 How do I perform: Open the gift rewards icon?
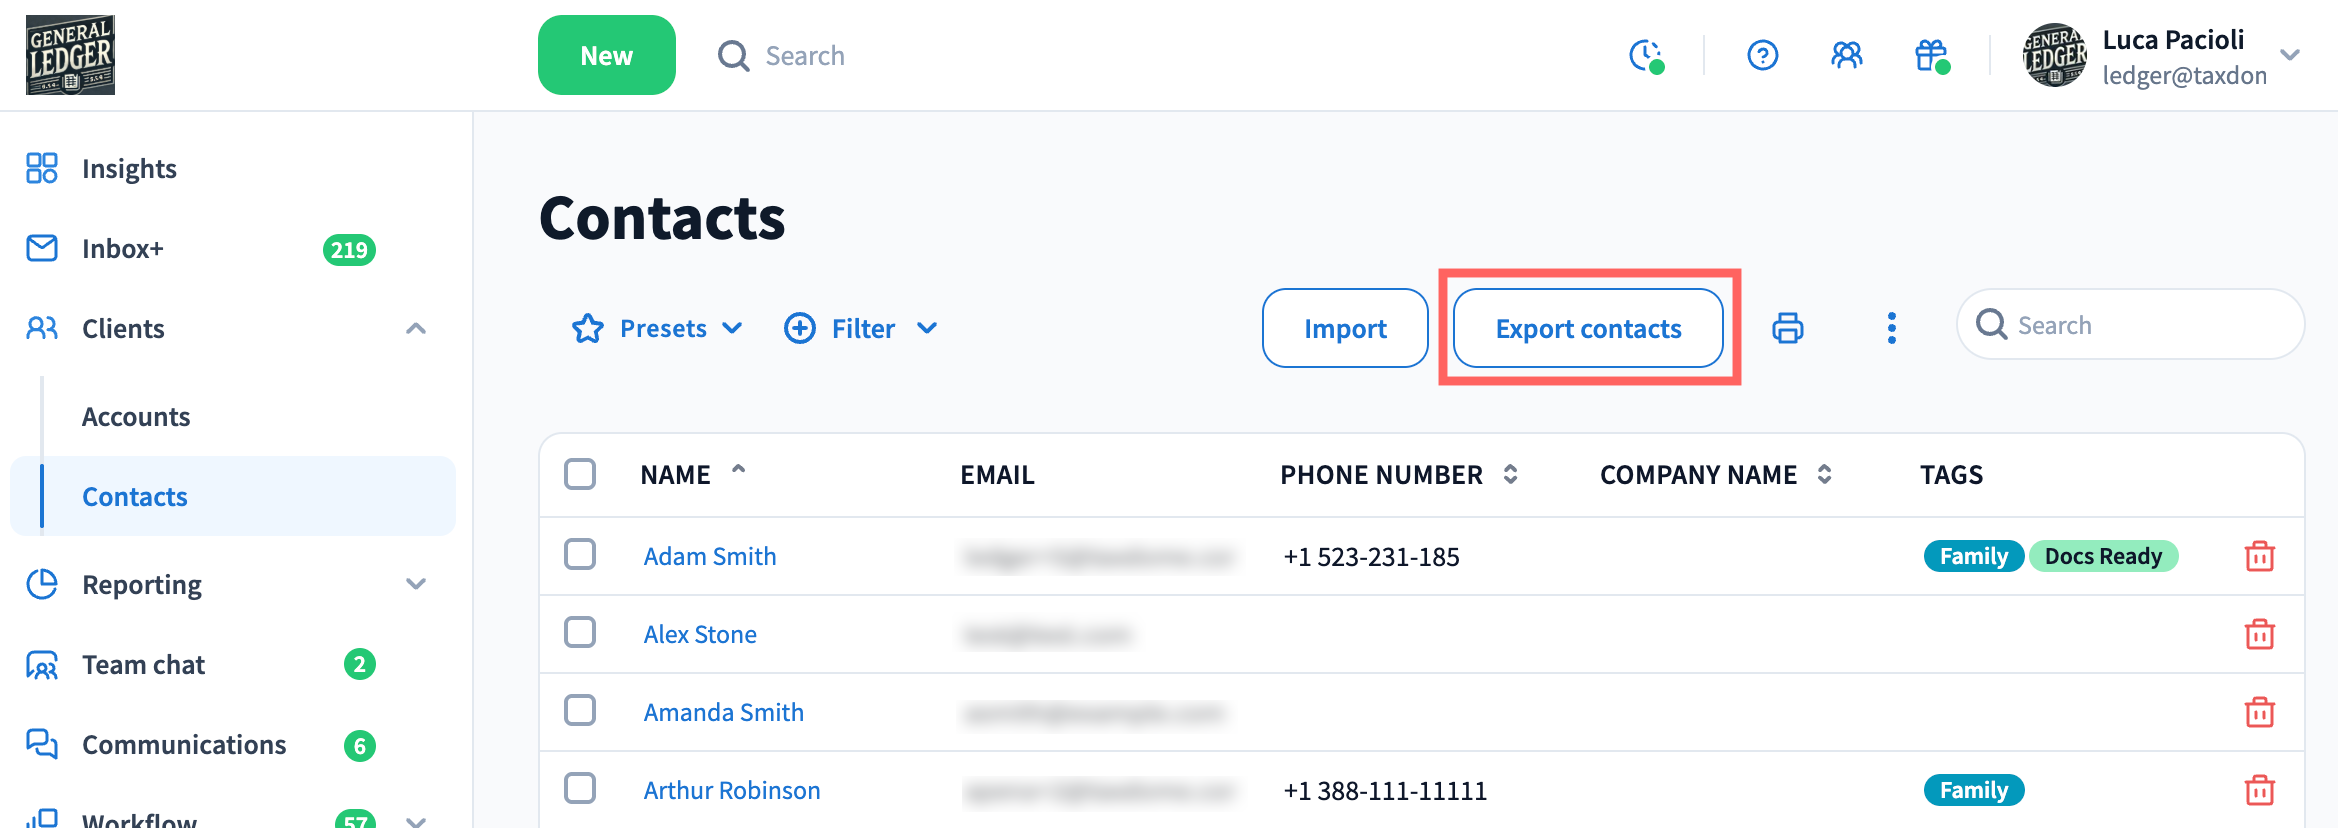pos(1931,55)
